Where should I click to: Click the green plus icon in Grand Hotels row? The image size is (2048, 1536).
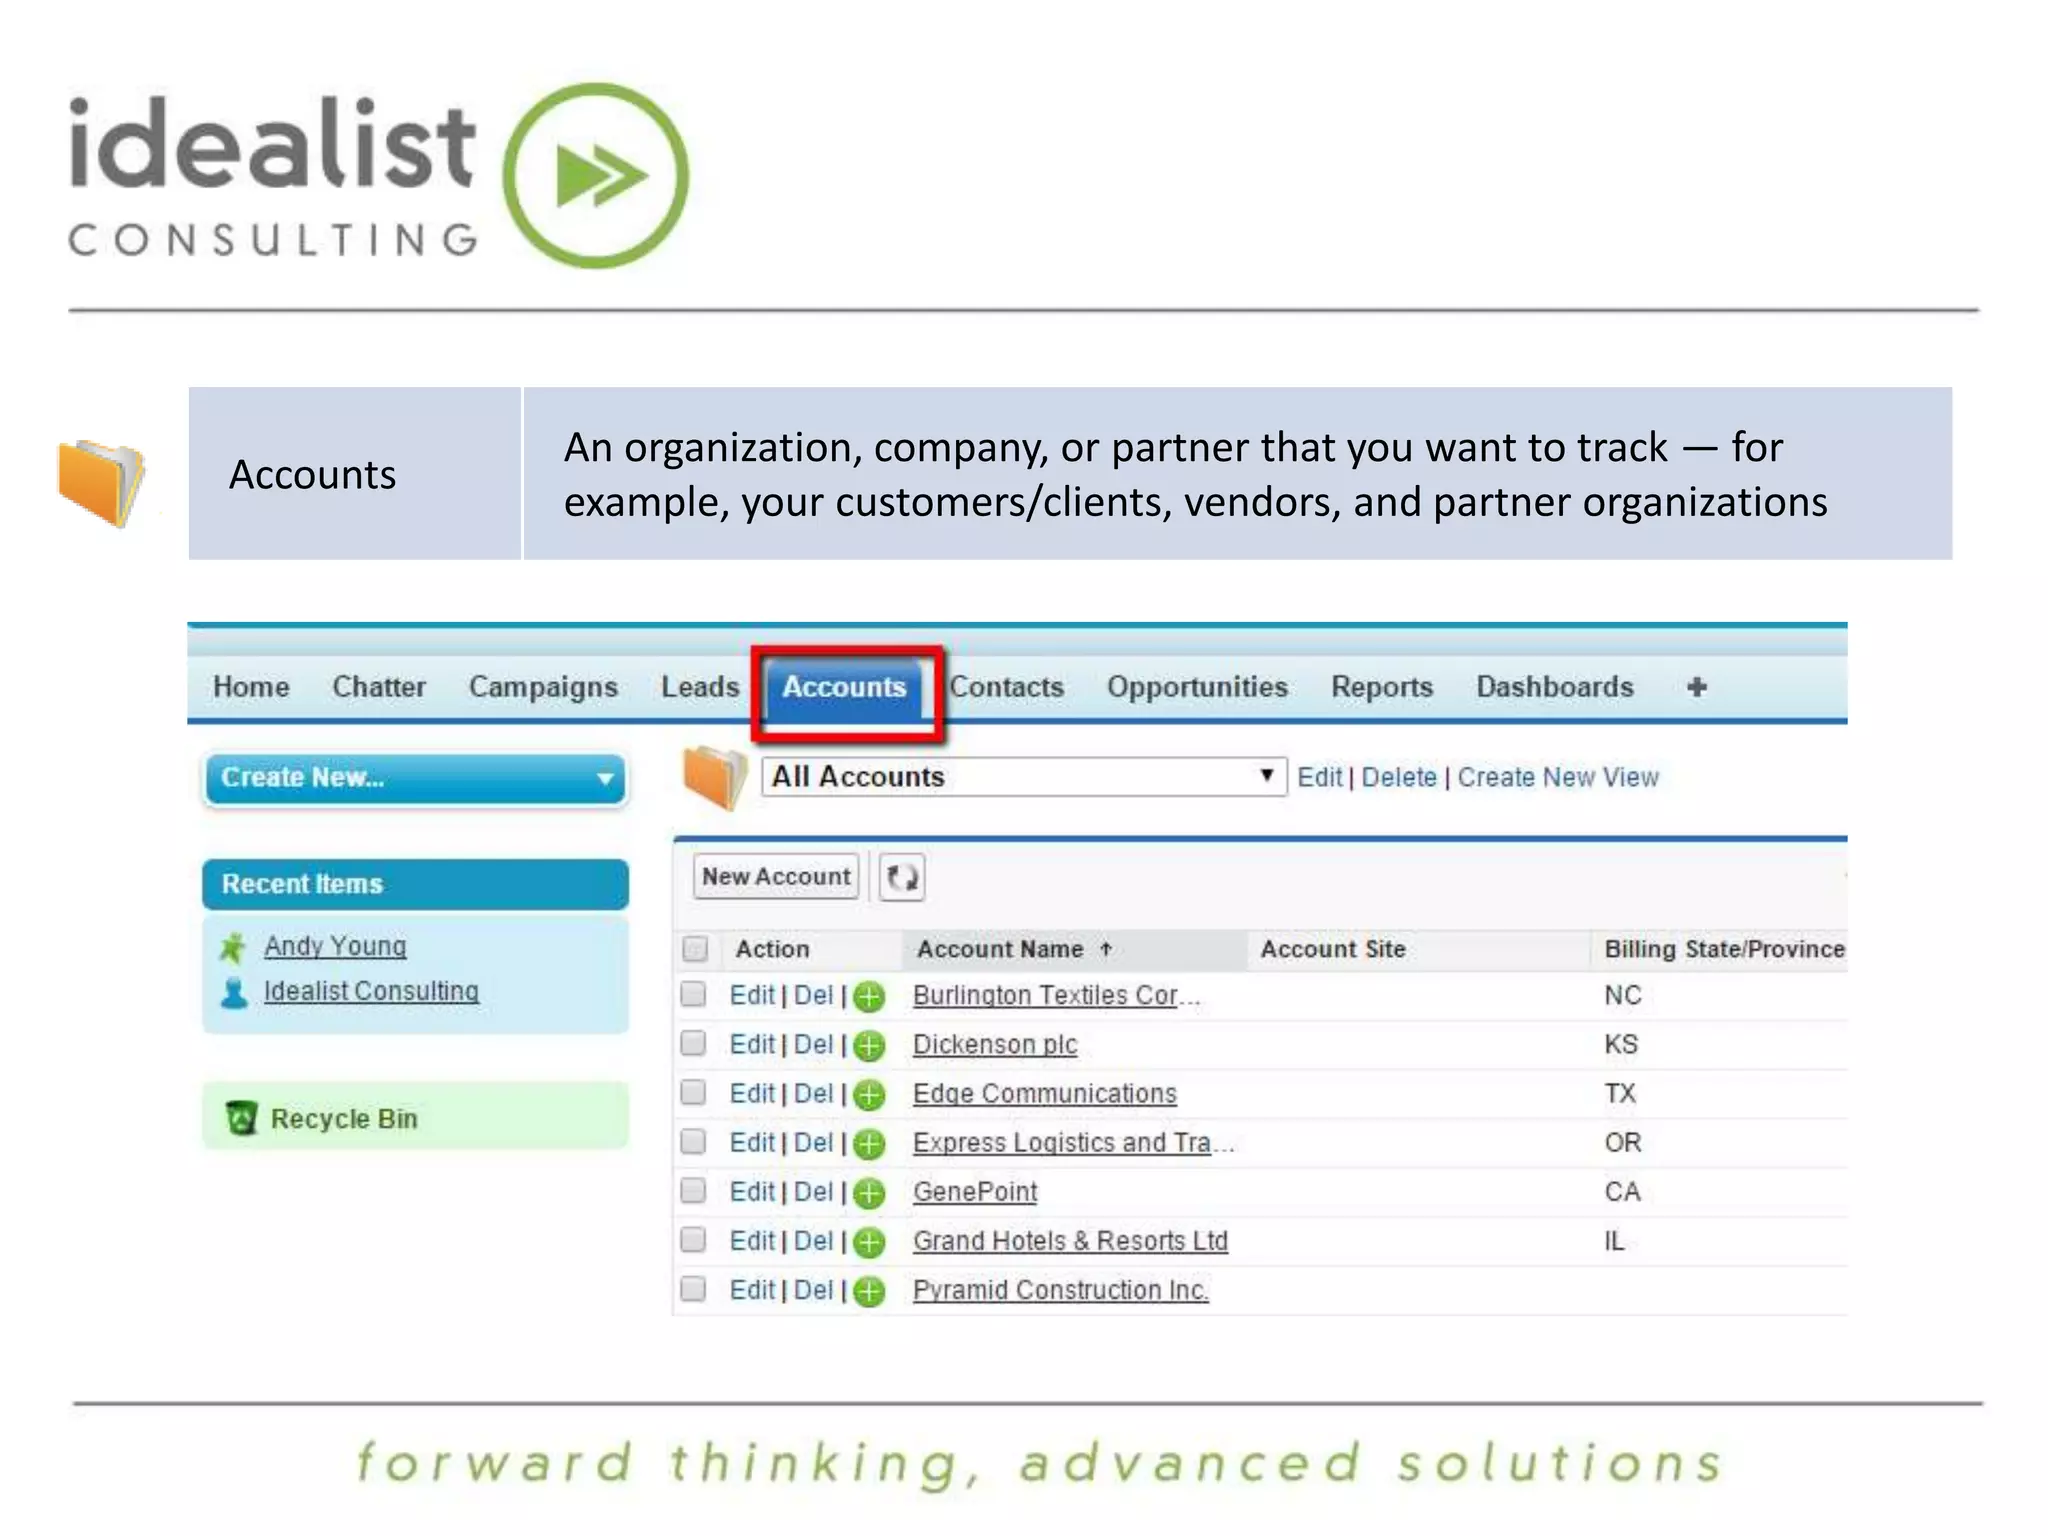tap(869, 1242)
